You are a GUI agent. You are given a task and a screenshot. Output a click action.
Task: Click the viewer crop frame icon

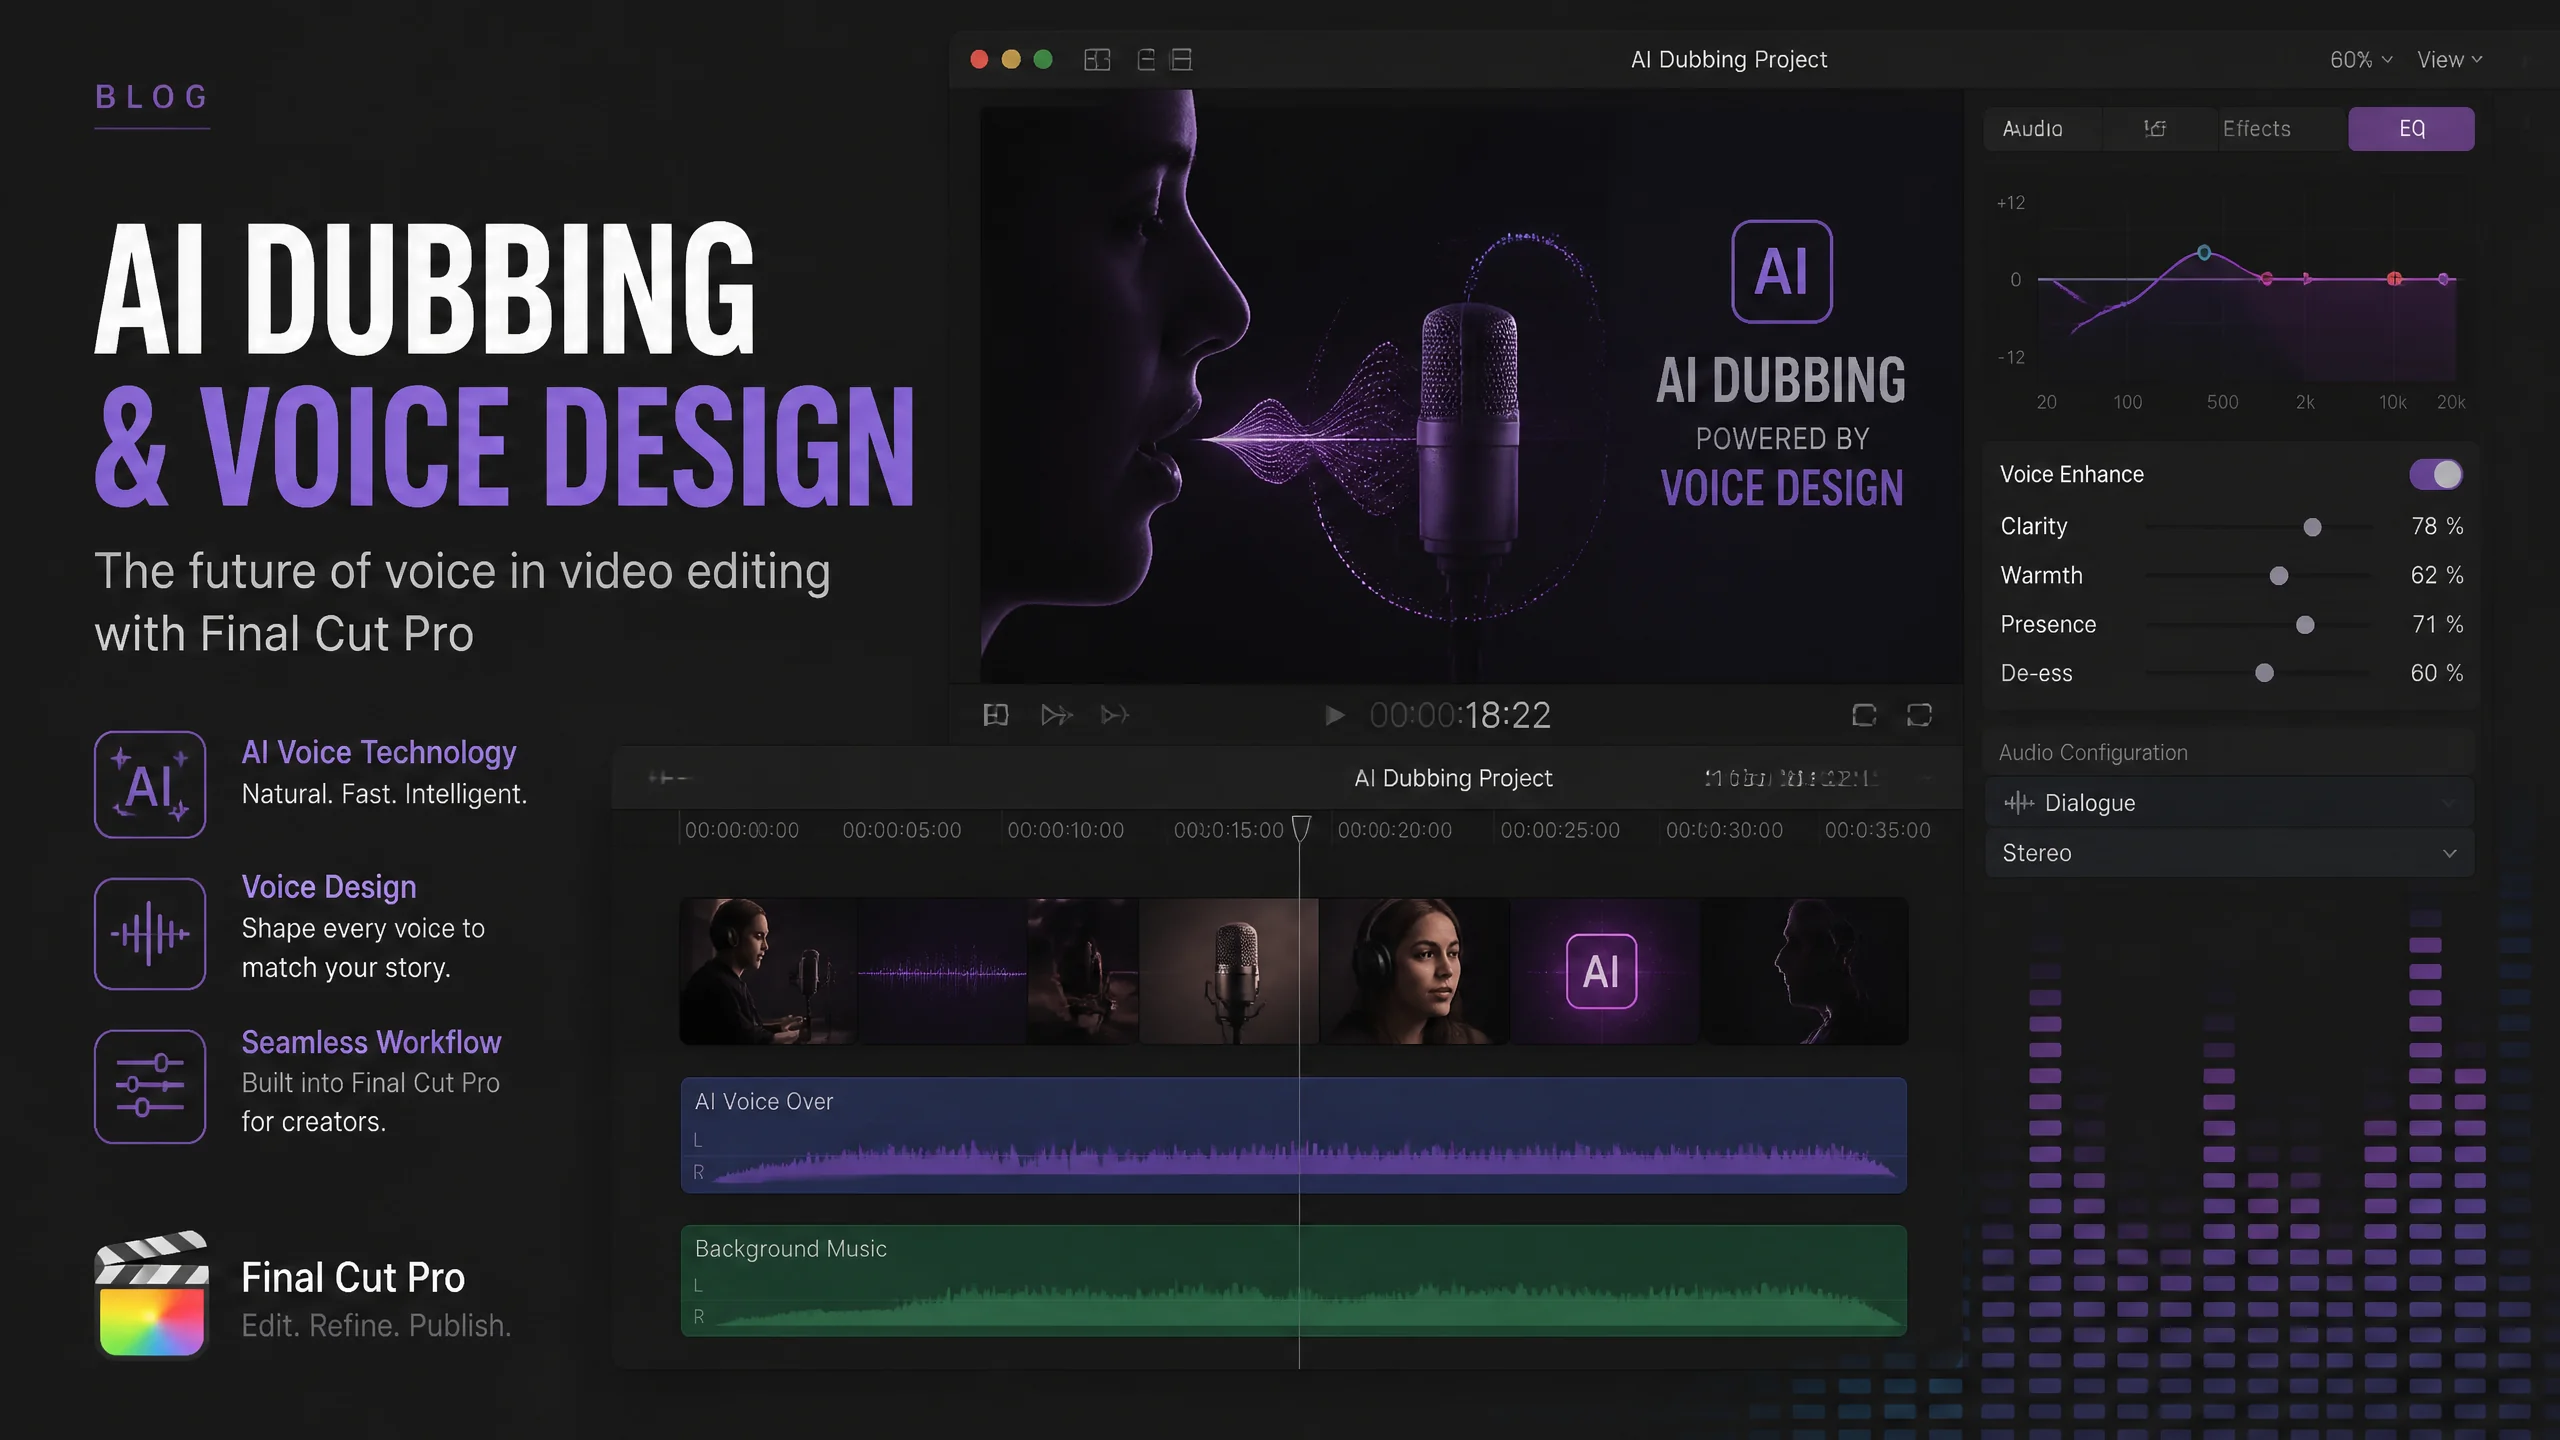(x=1864, y=715)
